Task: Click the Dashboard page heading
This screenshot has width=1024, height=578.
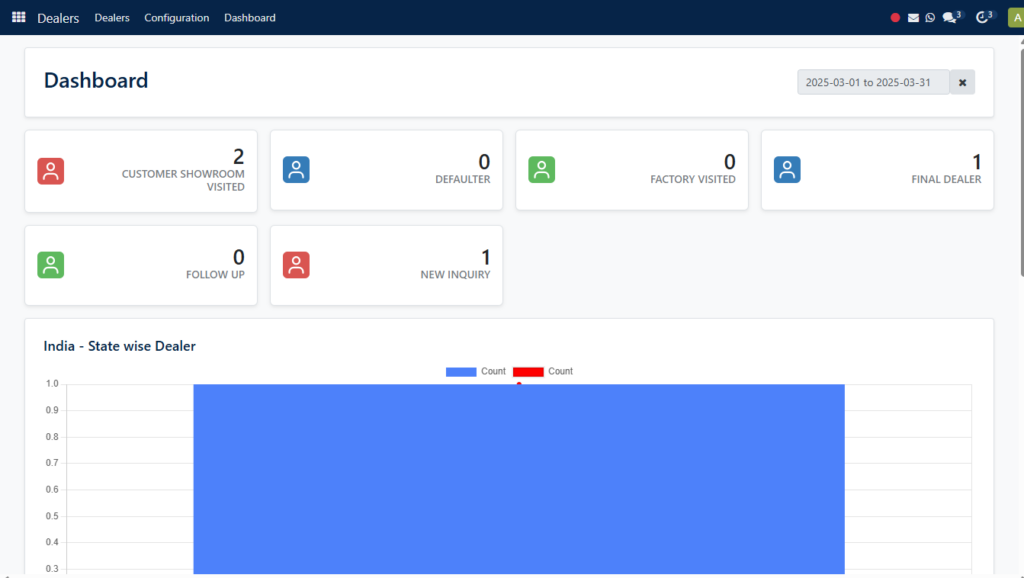Action: 96,80
